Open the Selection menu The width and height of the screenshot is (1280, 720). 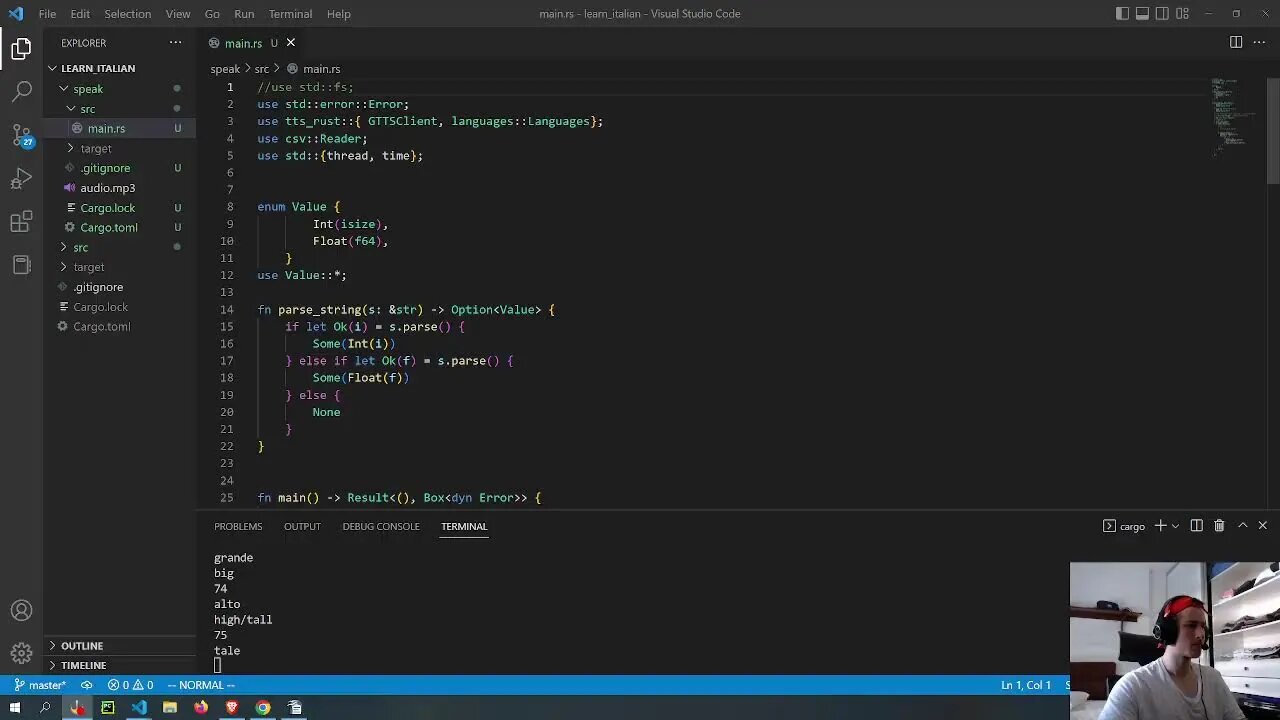[x=128, y=14]
